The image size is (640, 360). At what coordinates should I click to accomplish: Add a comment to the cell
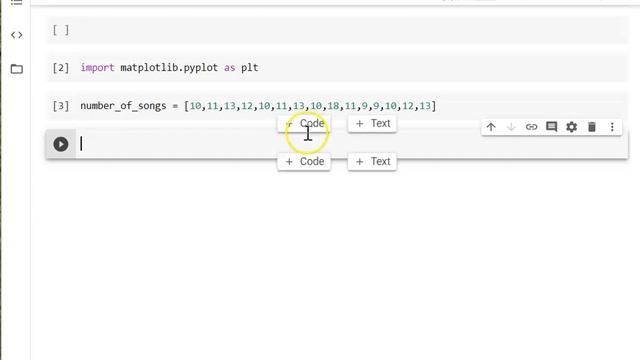[x=551, y=127]
